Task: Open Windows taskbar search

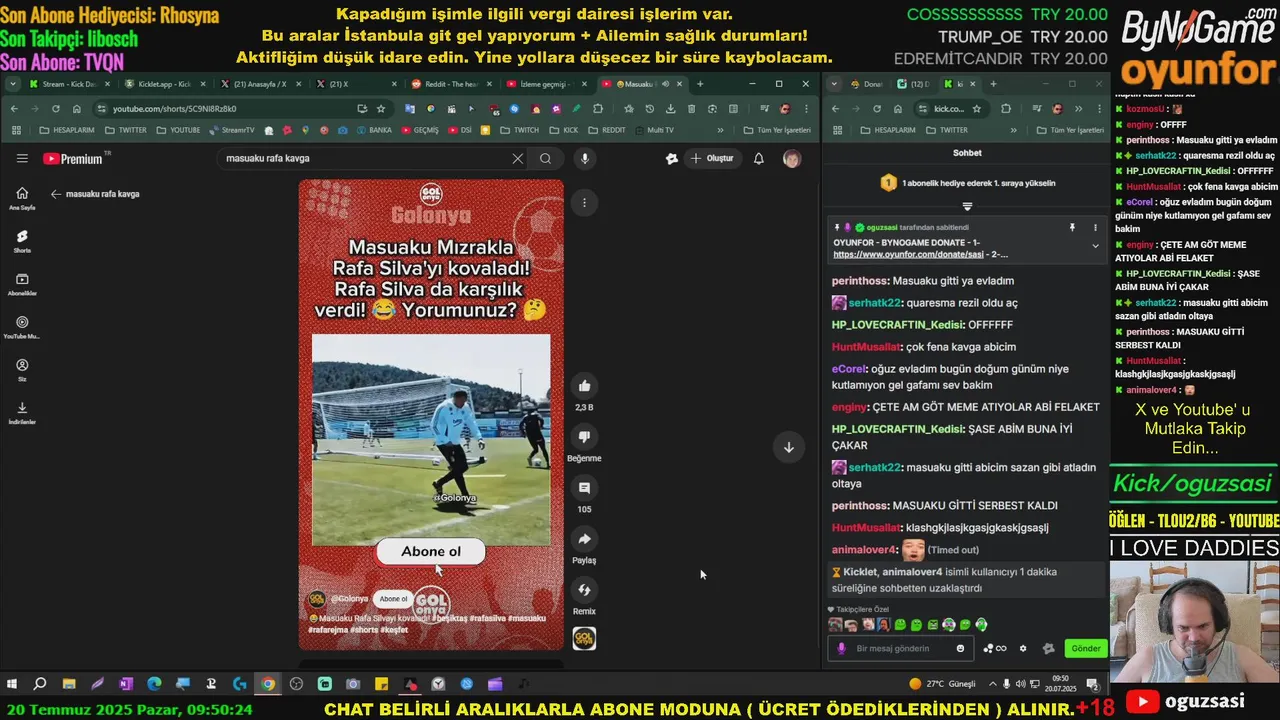Action: pyautogui.click(x=40, y=684)
